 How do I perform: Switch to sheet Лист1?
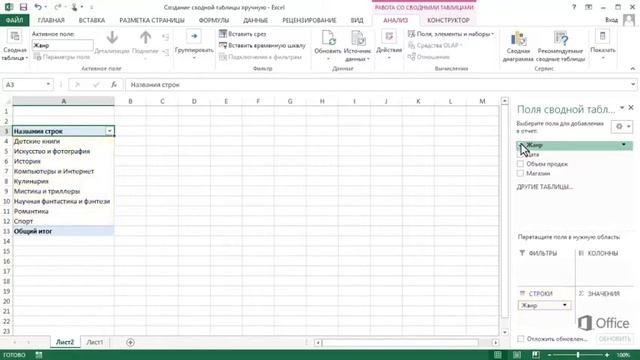pos(95,342)
